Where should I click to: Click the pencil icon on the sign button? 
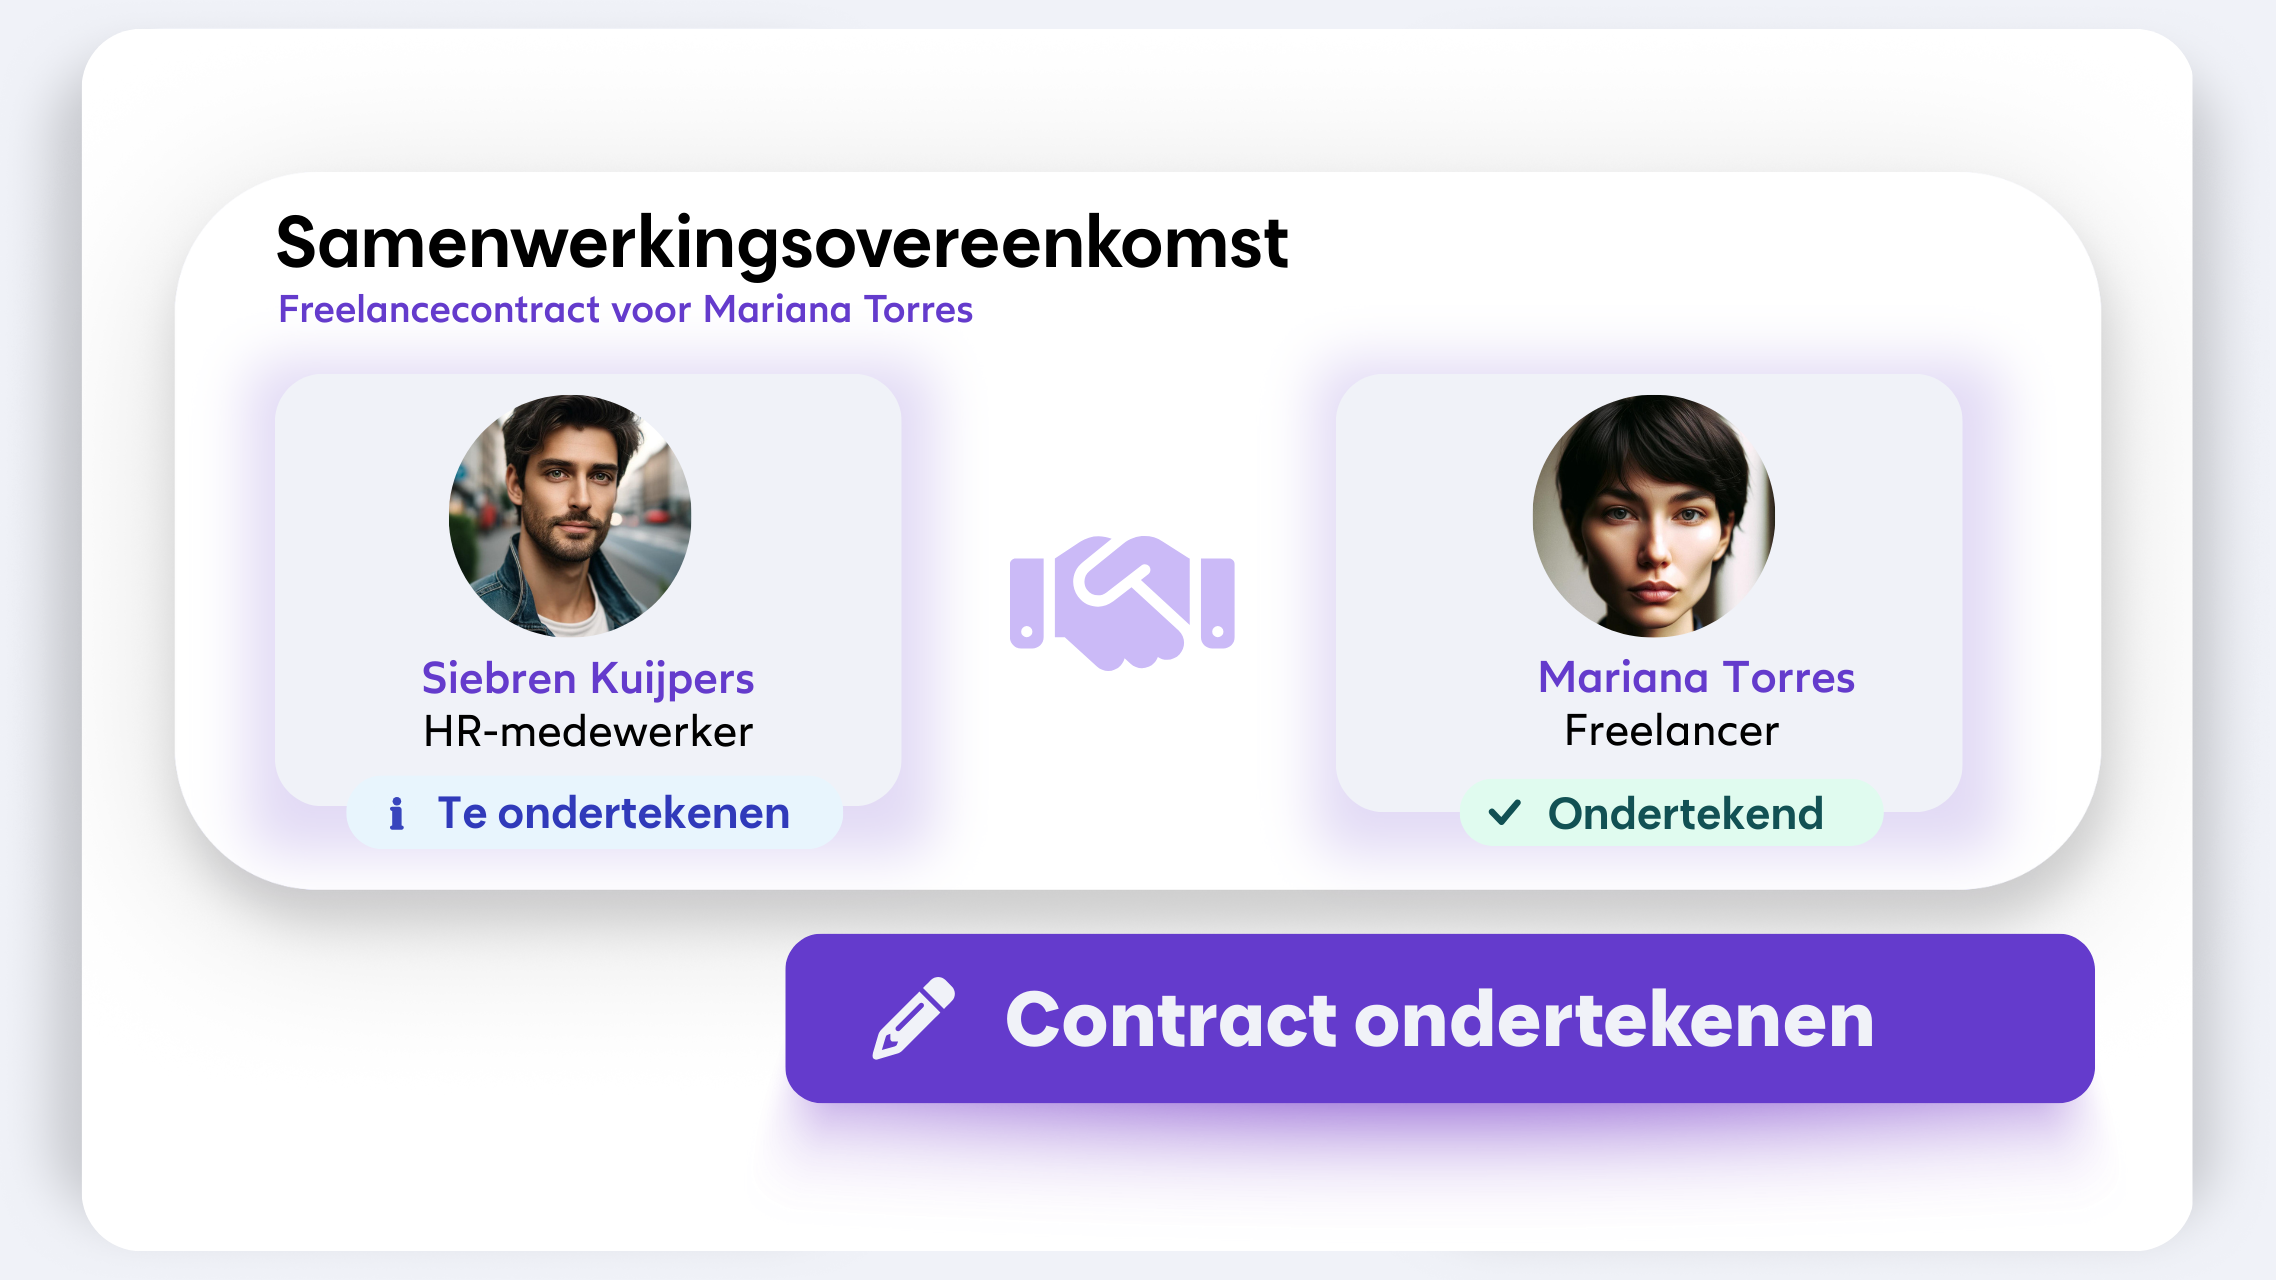click(x=914, y=1018)
